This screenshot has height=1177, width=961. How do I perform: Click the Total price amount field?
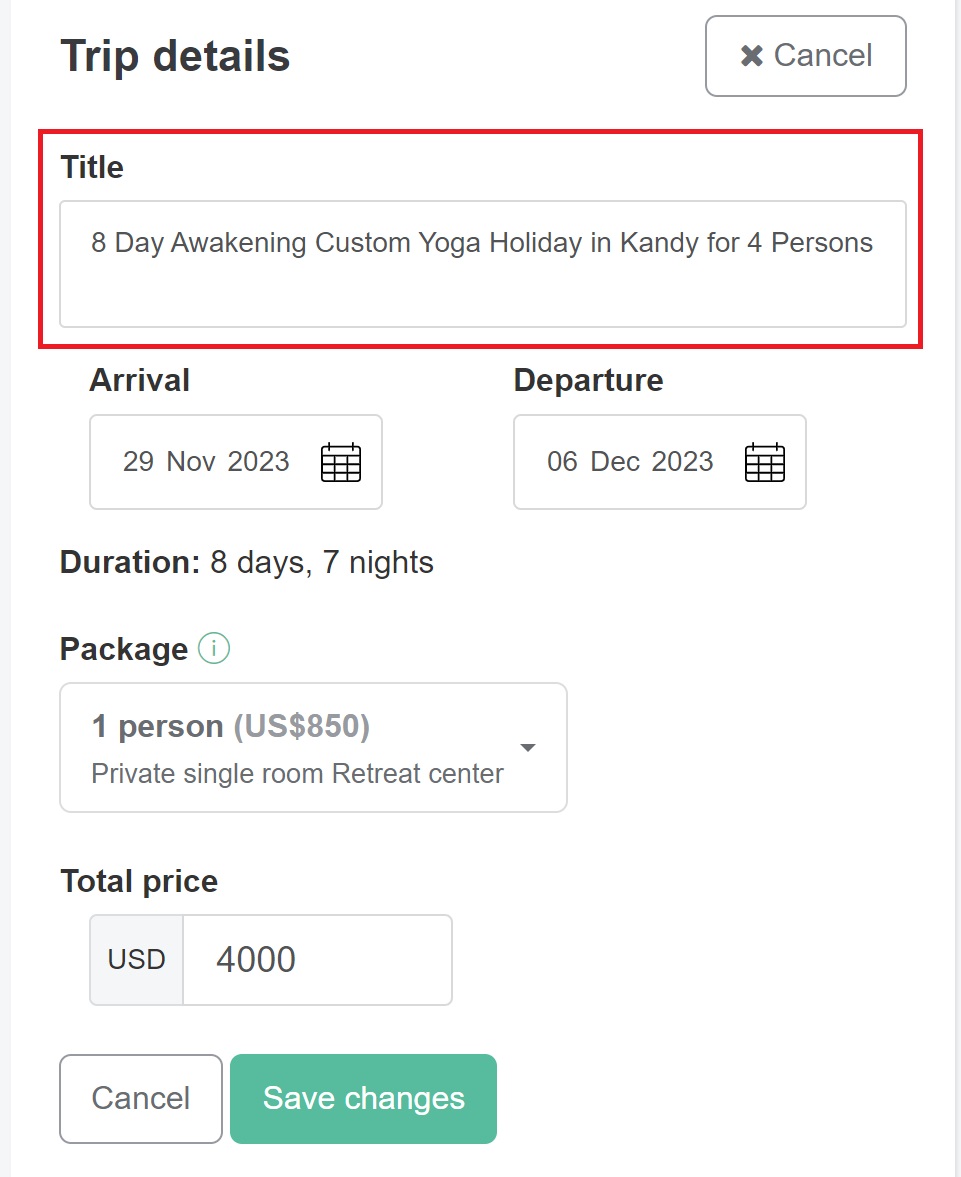316,959
